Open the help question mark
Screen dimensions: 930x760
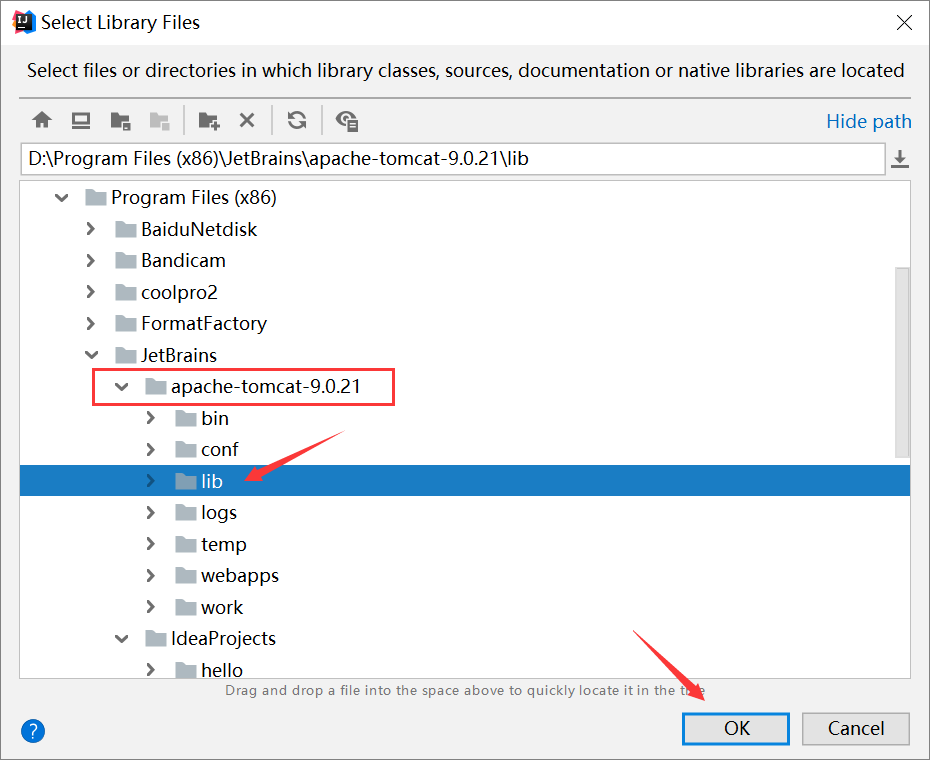pos(32,731)
